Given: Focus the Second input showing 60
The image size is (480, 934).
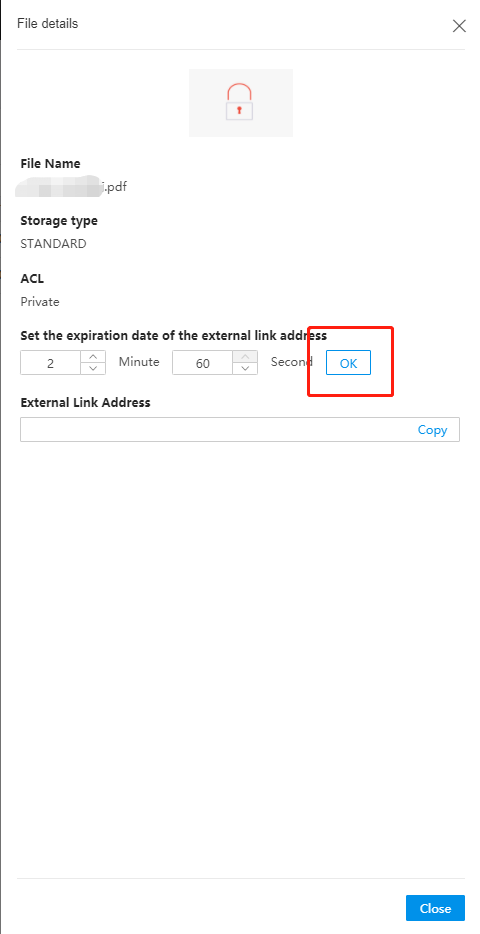Looking at the screenshot, I should coord(202,363).
